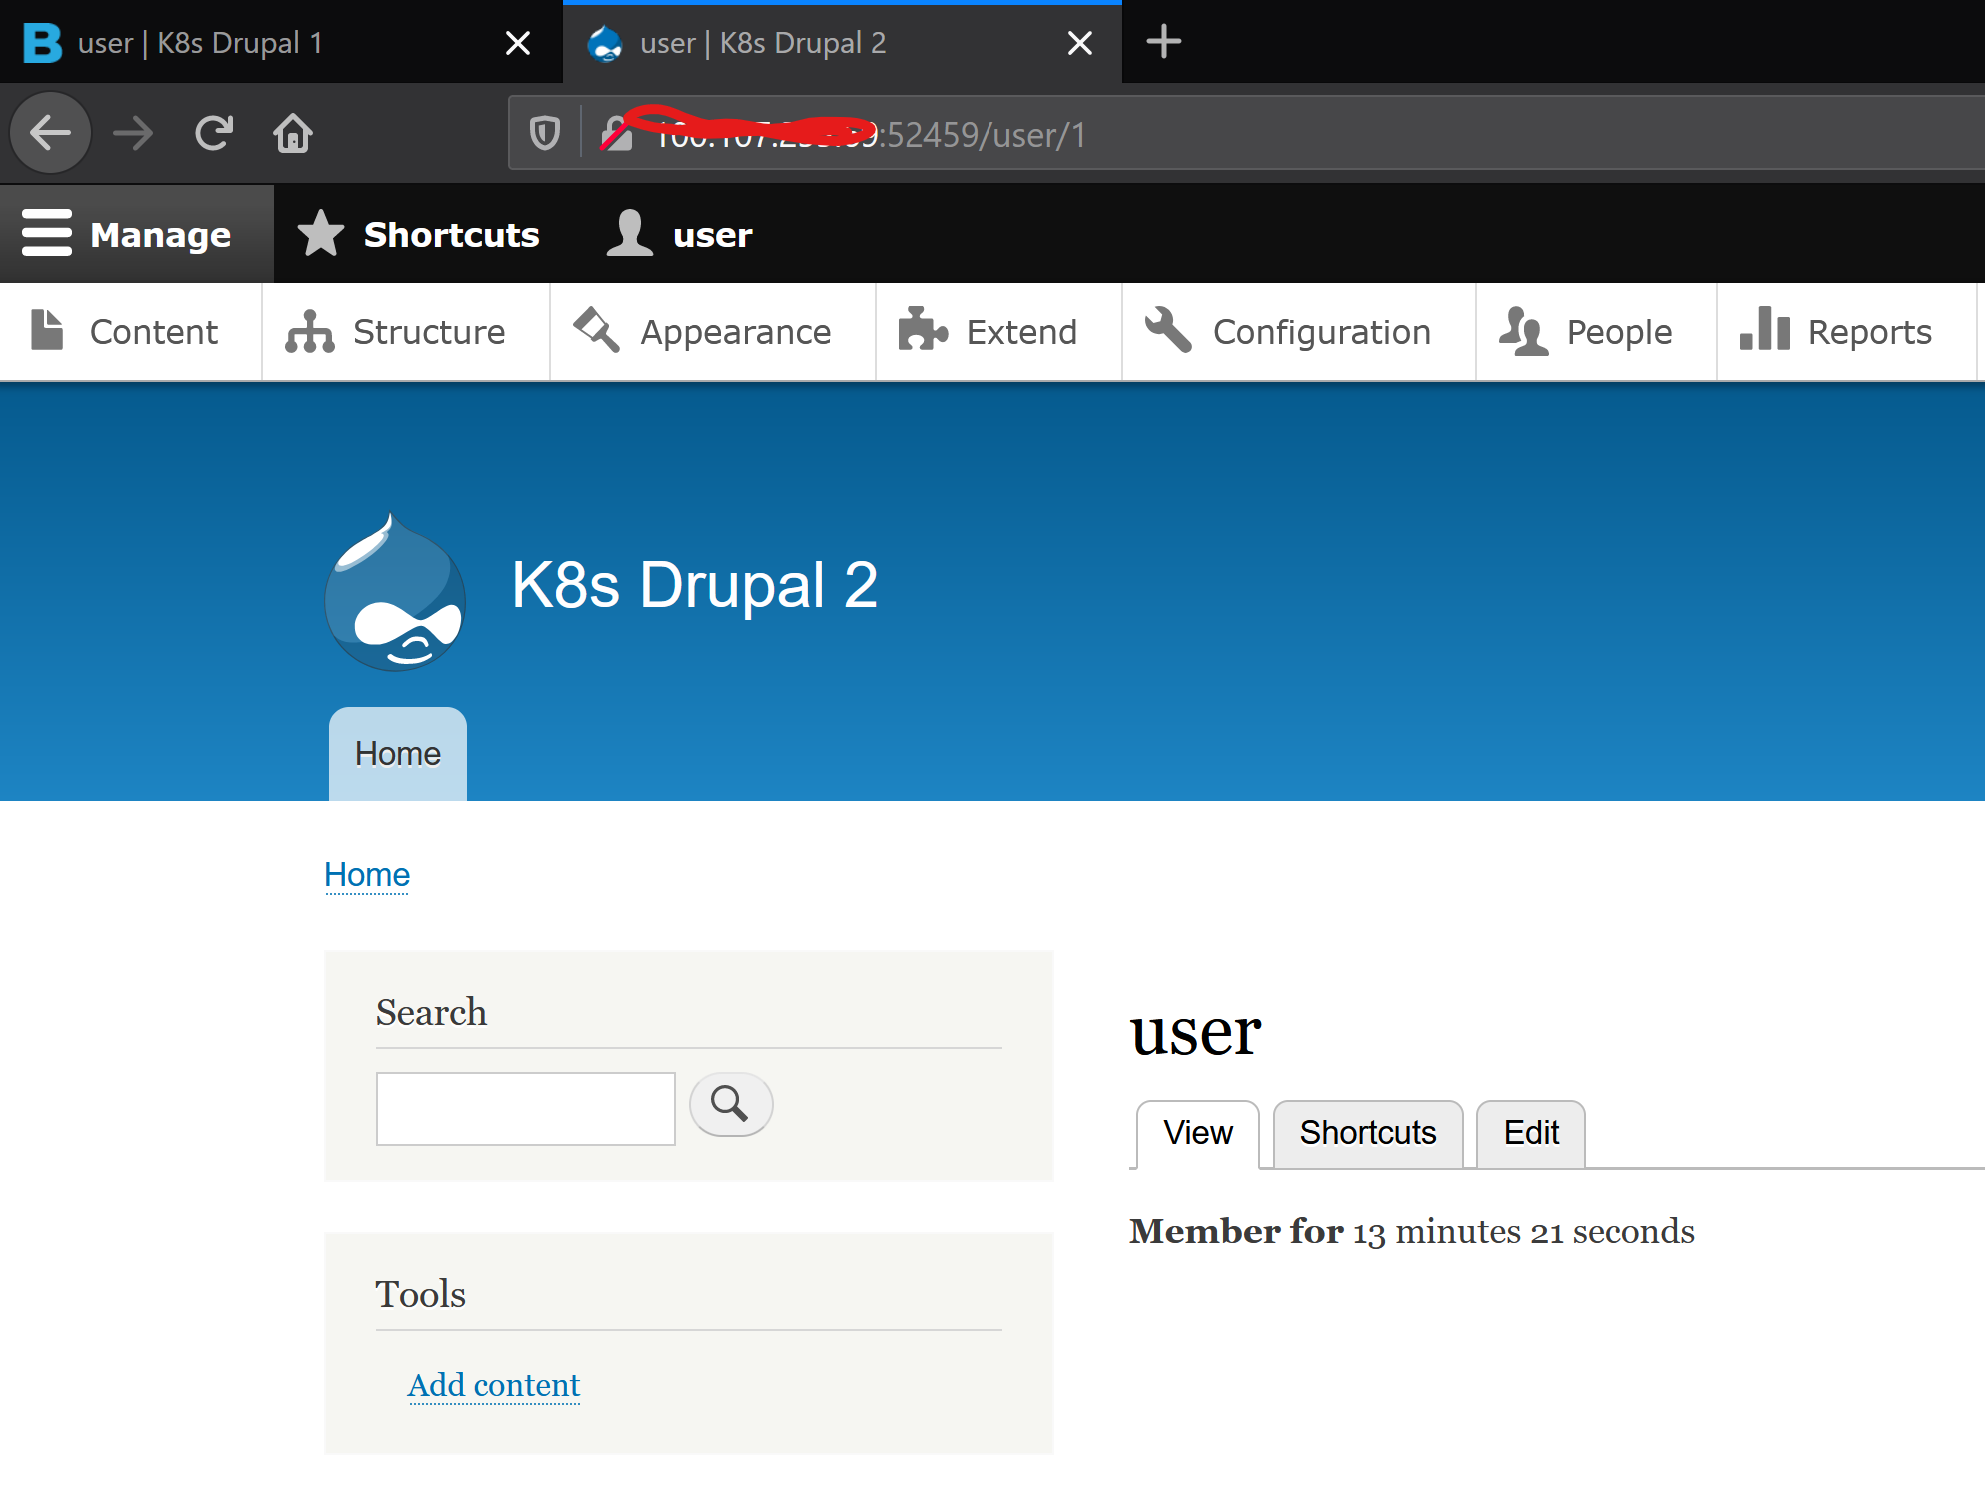This screenshot has width=1985, height=1502.
Task: Open the Edit profile tab
Action: [x=1531, y=1133]
